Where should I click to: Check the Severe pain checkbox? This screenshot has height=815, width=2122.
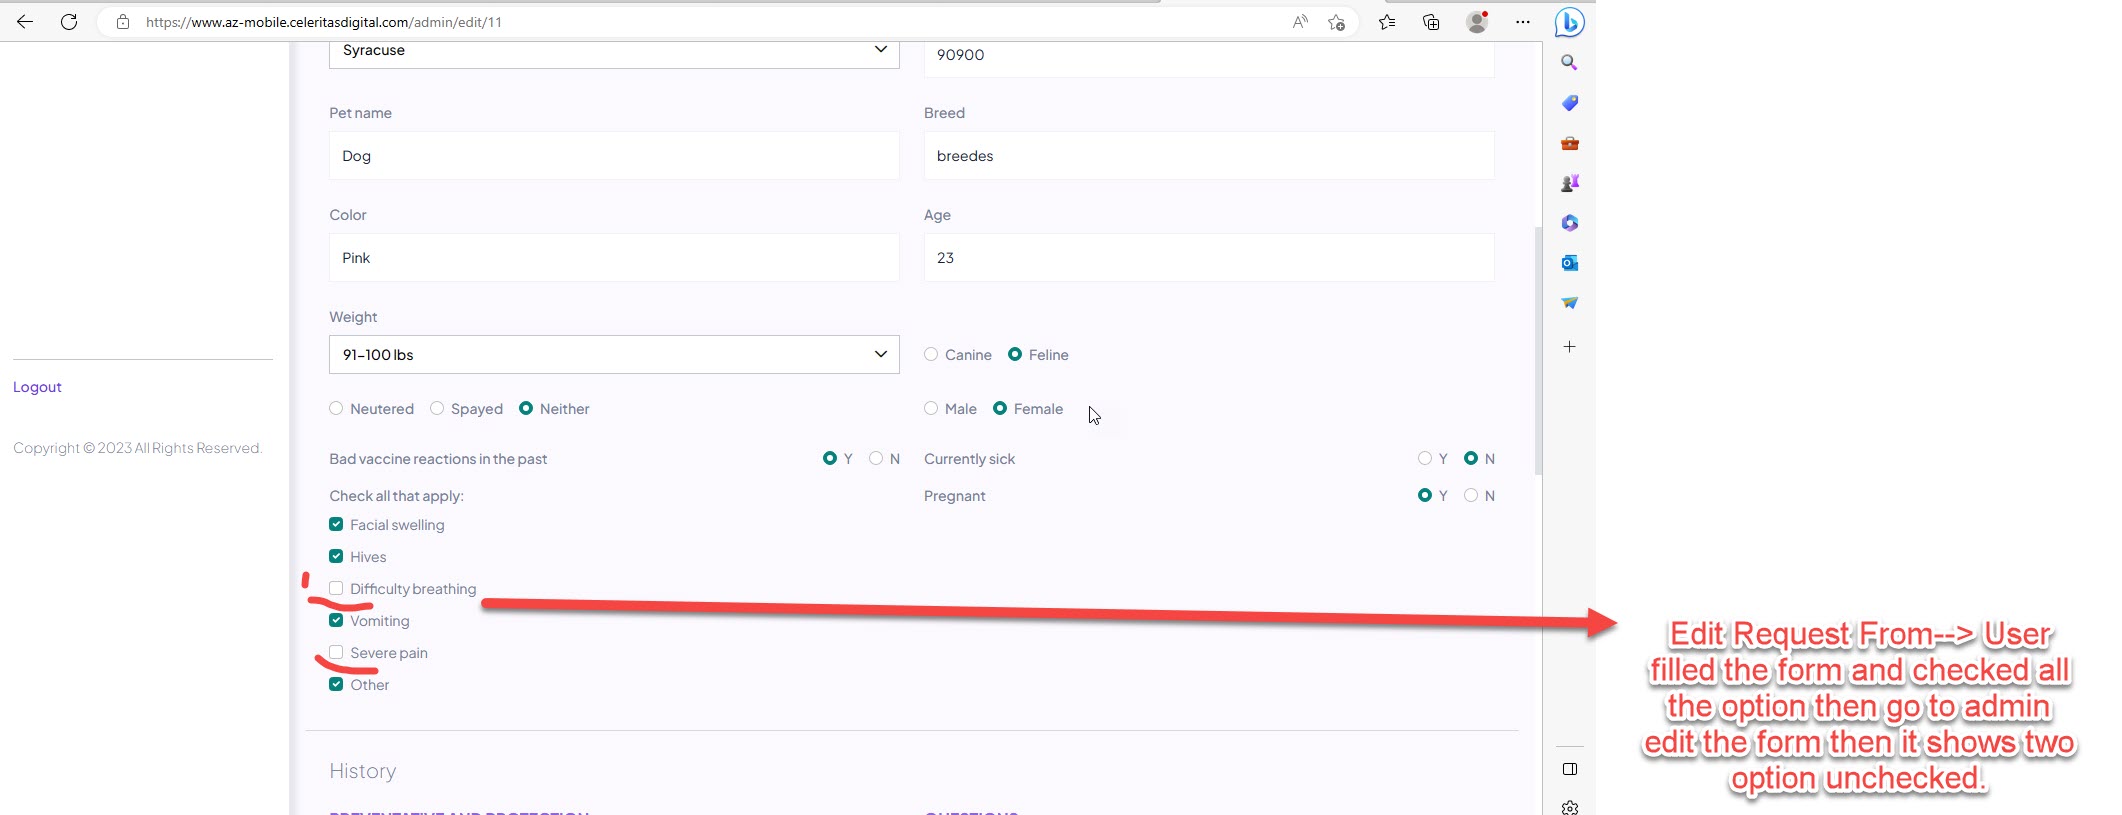pos(336,653)
